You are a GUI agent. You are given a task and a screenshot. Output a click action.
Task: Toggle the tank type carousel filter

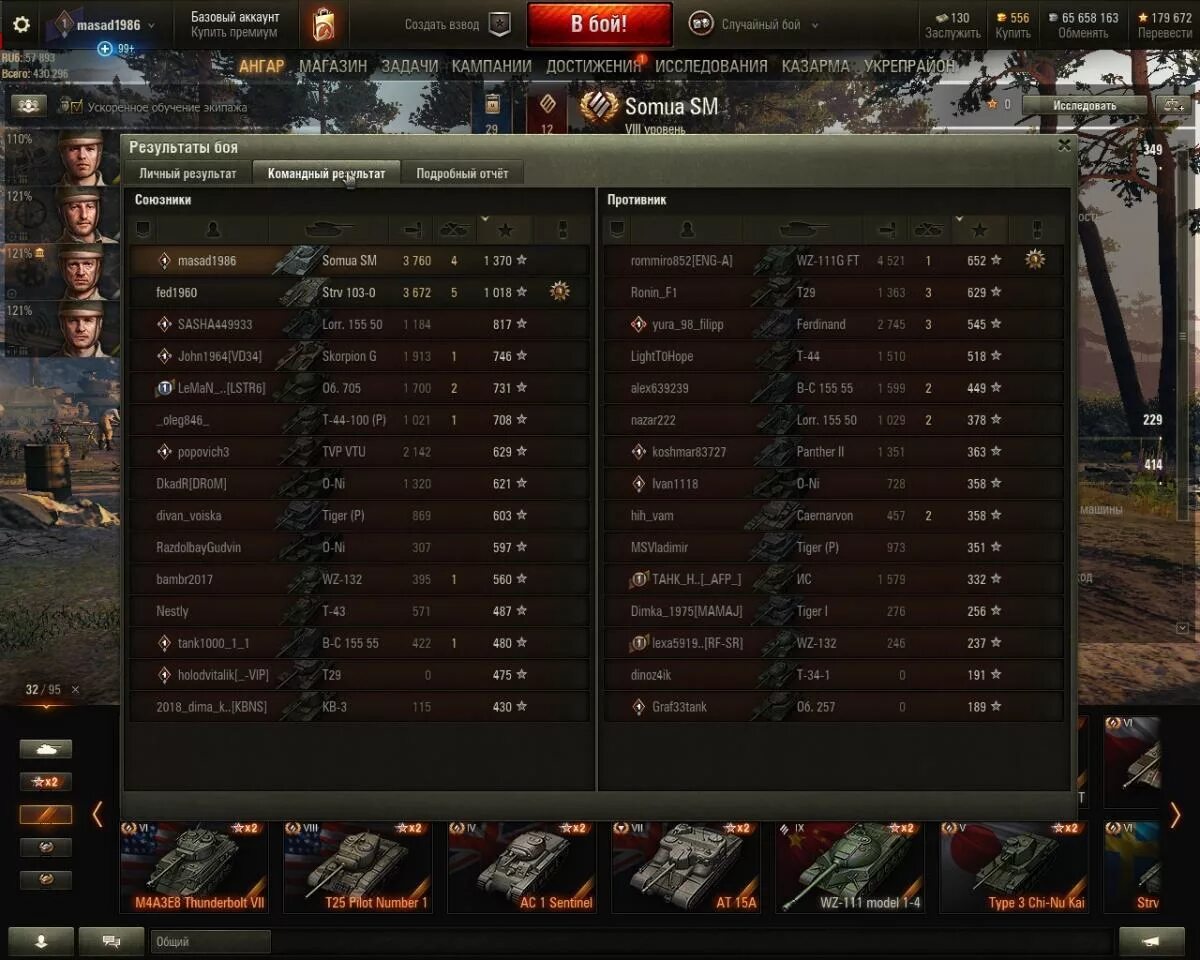coord(46,749)
